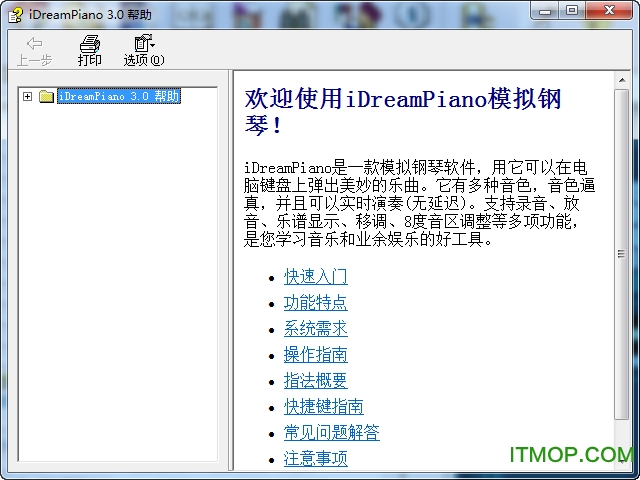Screen dimensions: 640x480
Task: Open the 常见问题解答 link
Action: pos(331,432)
